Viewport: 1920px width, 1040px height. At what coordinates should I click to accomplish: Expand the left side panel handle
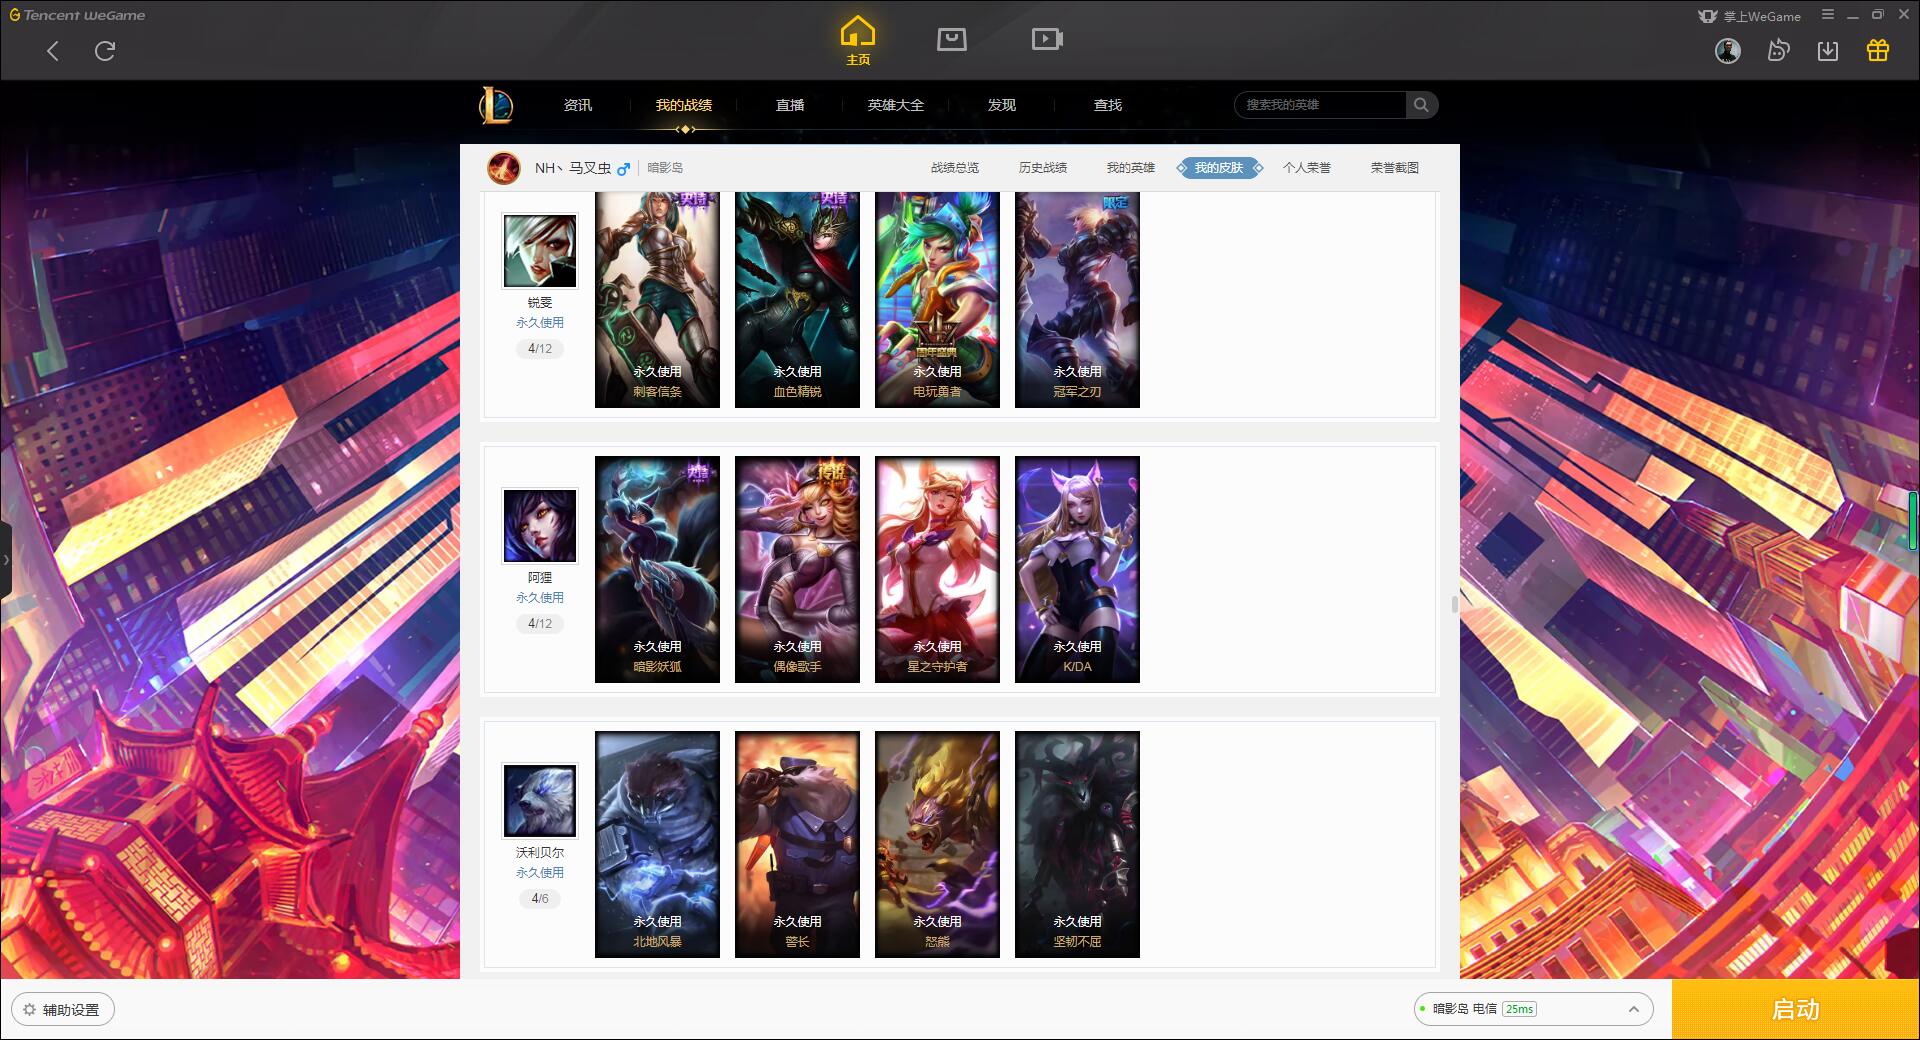pyautogui.click(x=6, y=560)
